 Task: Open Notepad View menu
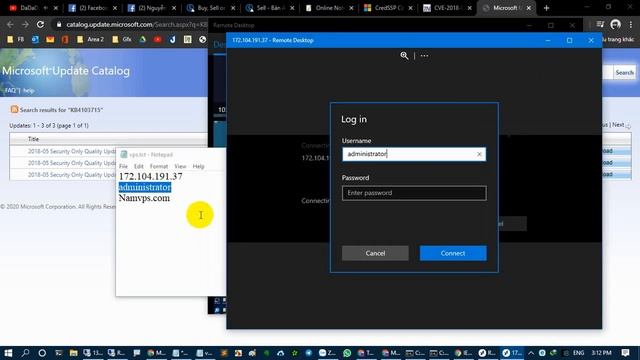click(x=180, y=167)
